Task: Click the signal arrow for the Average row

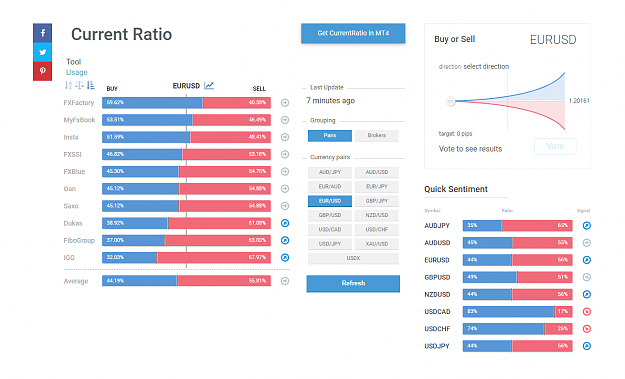Action: coord(285,281)
